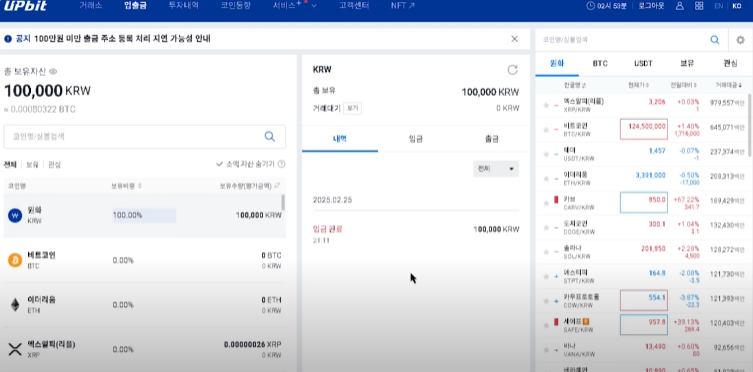
Task: Star the USDT/KRW market row
Action: (x=546, y=154)
